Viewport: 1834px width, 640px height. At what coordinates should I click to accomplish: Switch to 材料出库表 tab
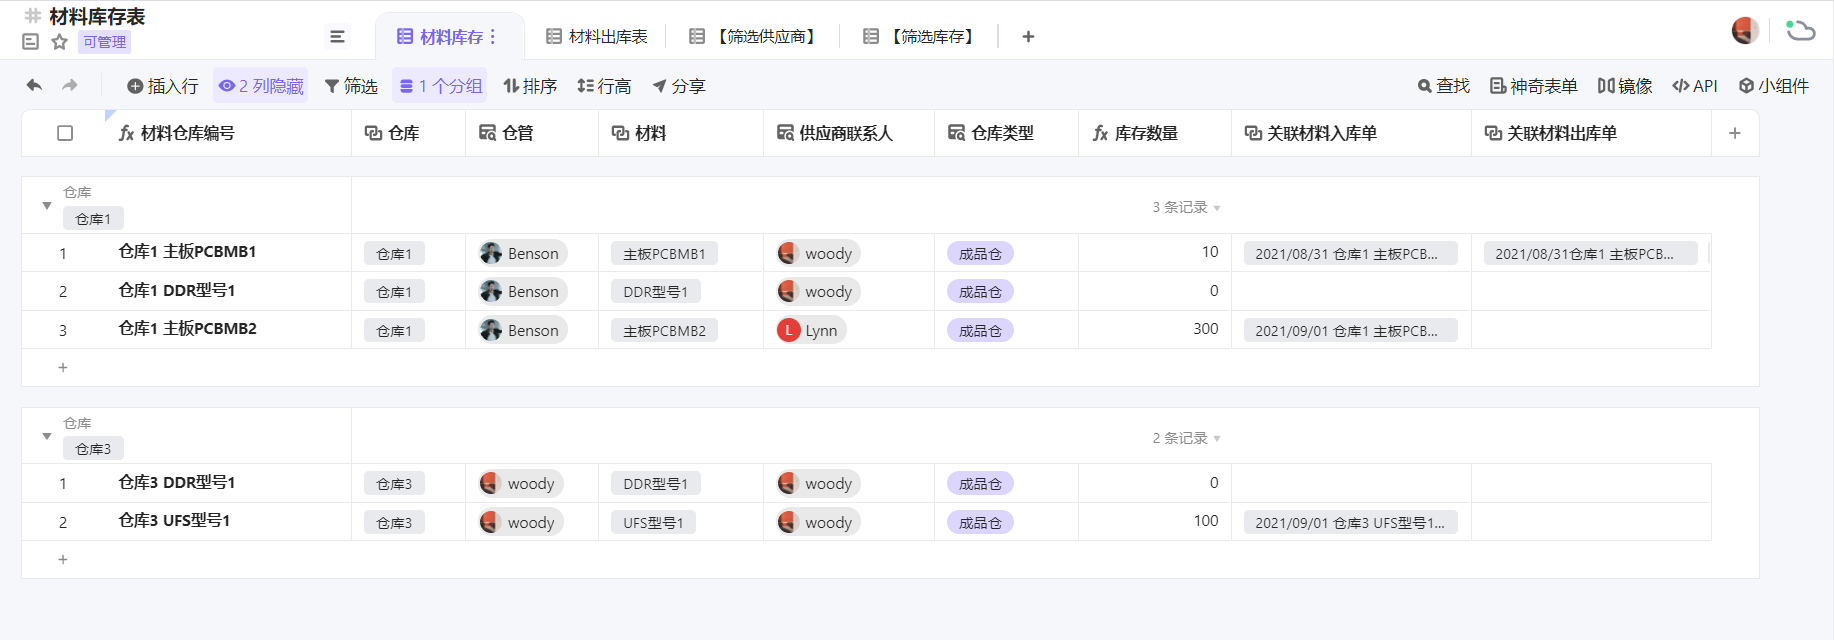(597, 37)
